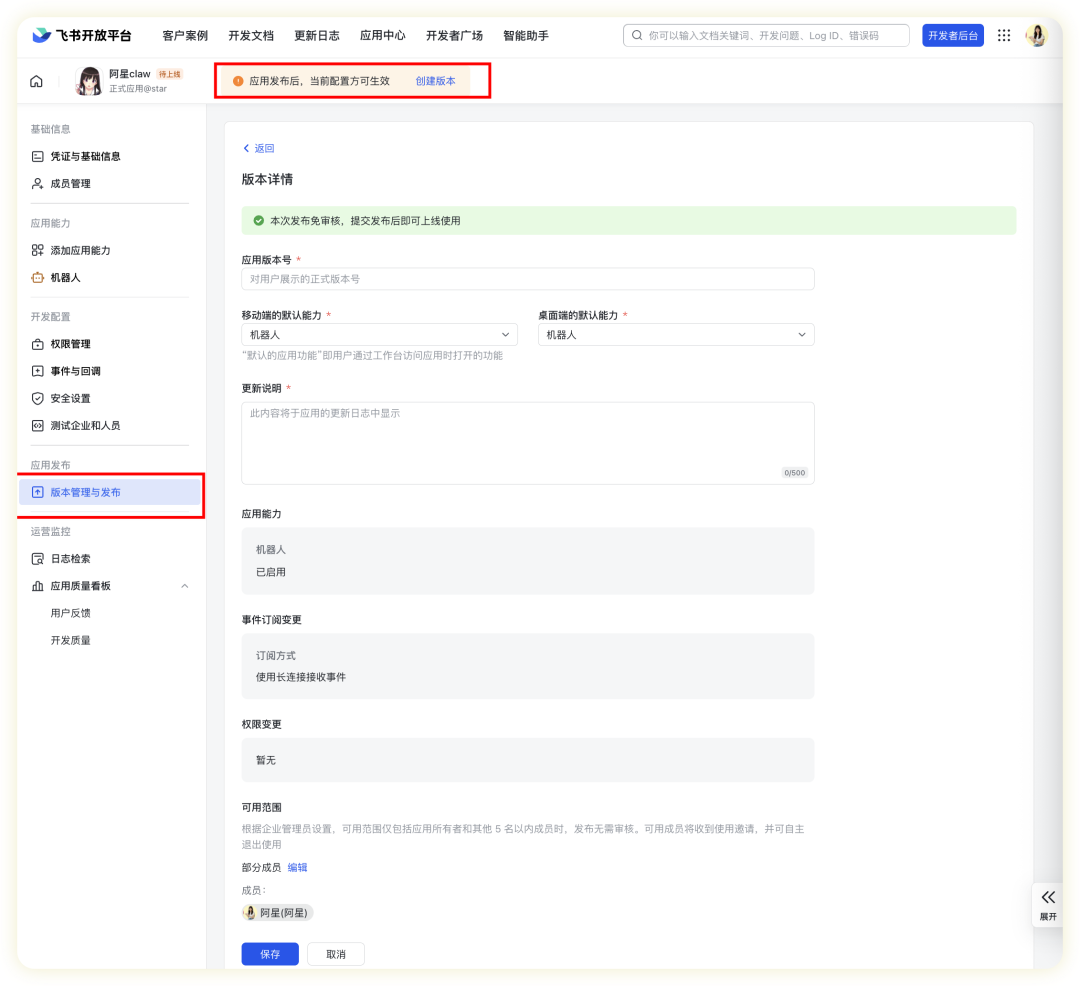Click the 更新说明 text area
Image resolution: width=1080 pixels, height=986 pixels.
pos(527,443)
